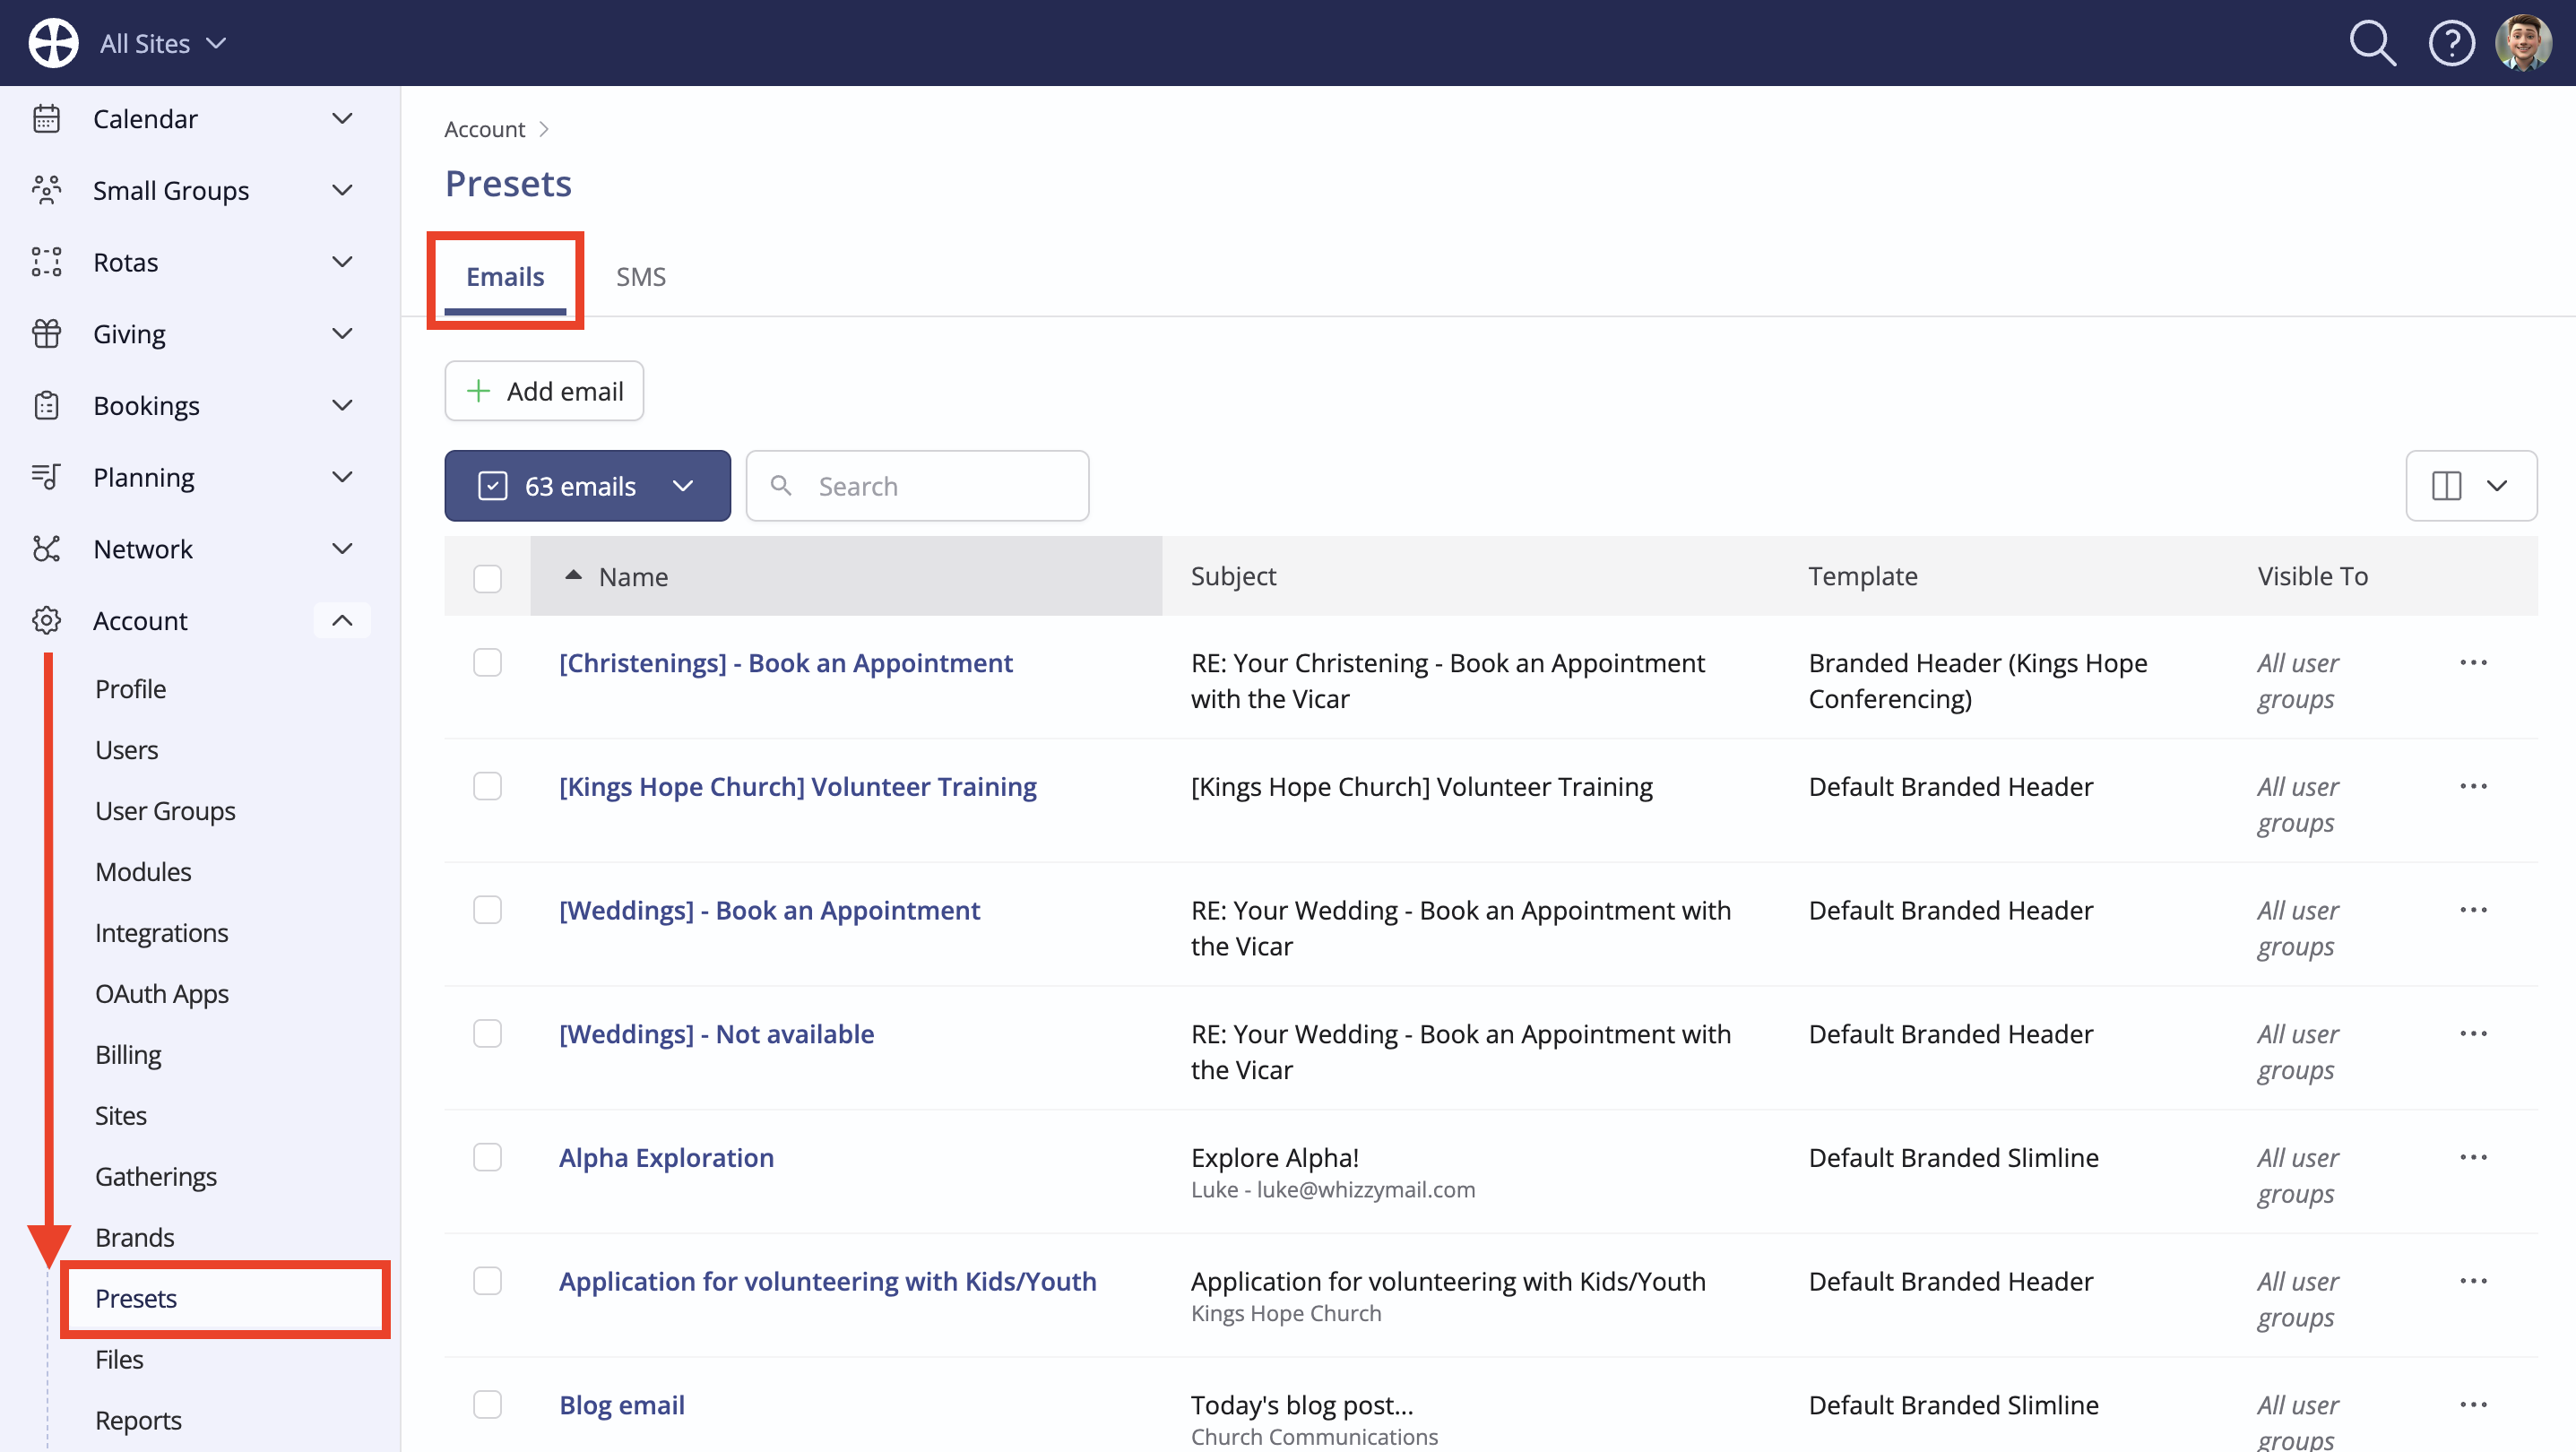The height and width of the screenshot is (1452, 2576).
Task: Open the column layout dropdown
Action: pos(2471,486)
